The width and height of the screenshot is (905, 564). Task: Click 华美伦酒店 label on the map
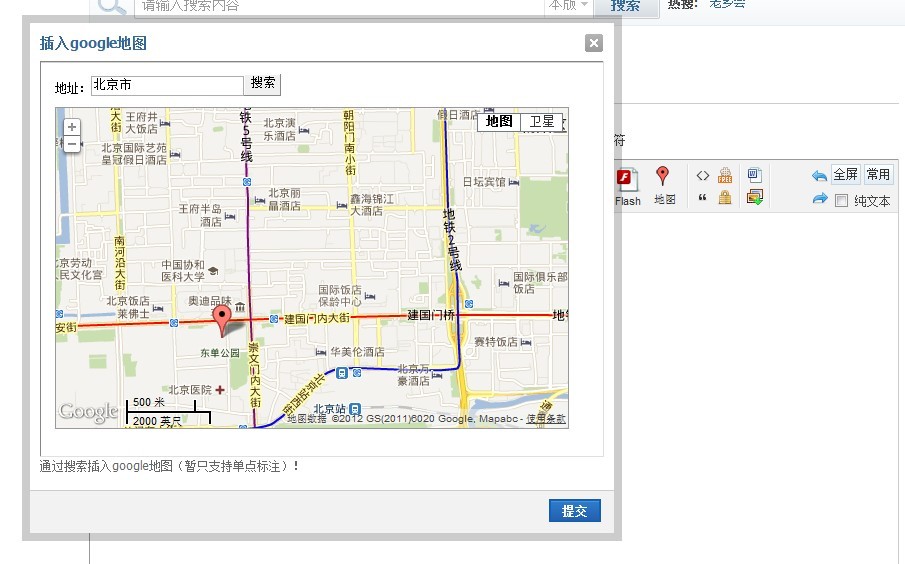click(357, 352)
